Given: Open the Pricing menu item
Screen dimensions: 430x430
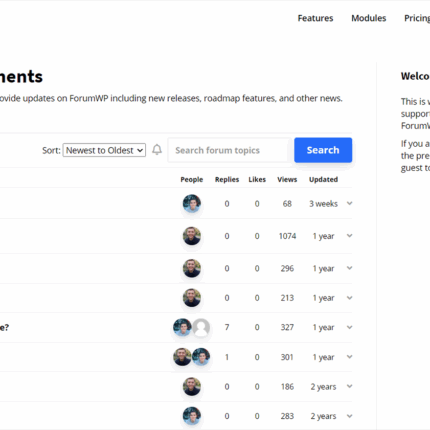Looking at the screenshot, I should [x=417, y=18].
